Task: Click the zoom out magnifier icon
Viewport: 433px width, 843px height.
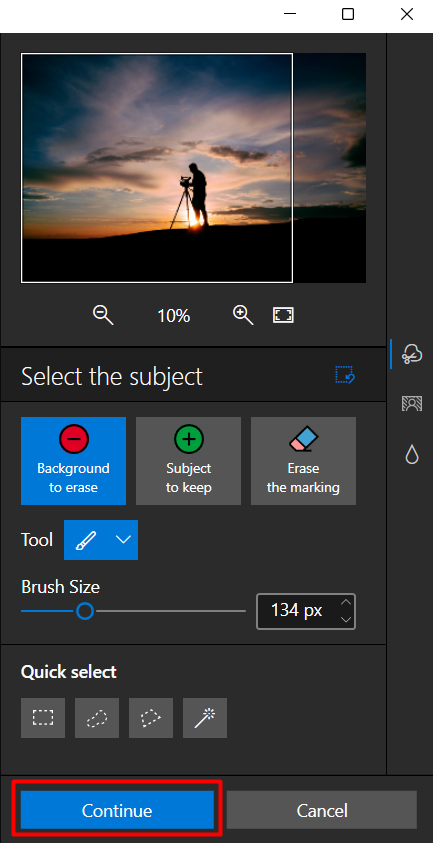Action: (x=103, y=315)
